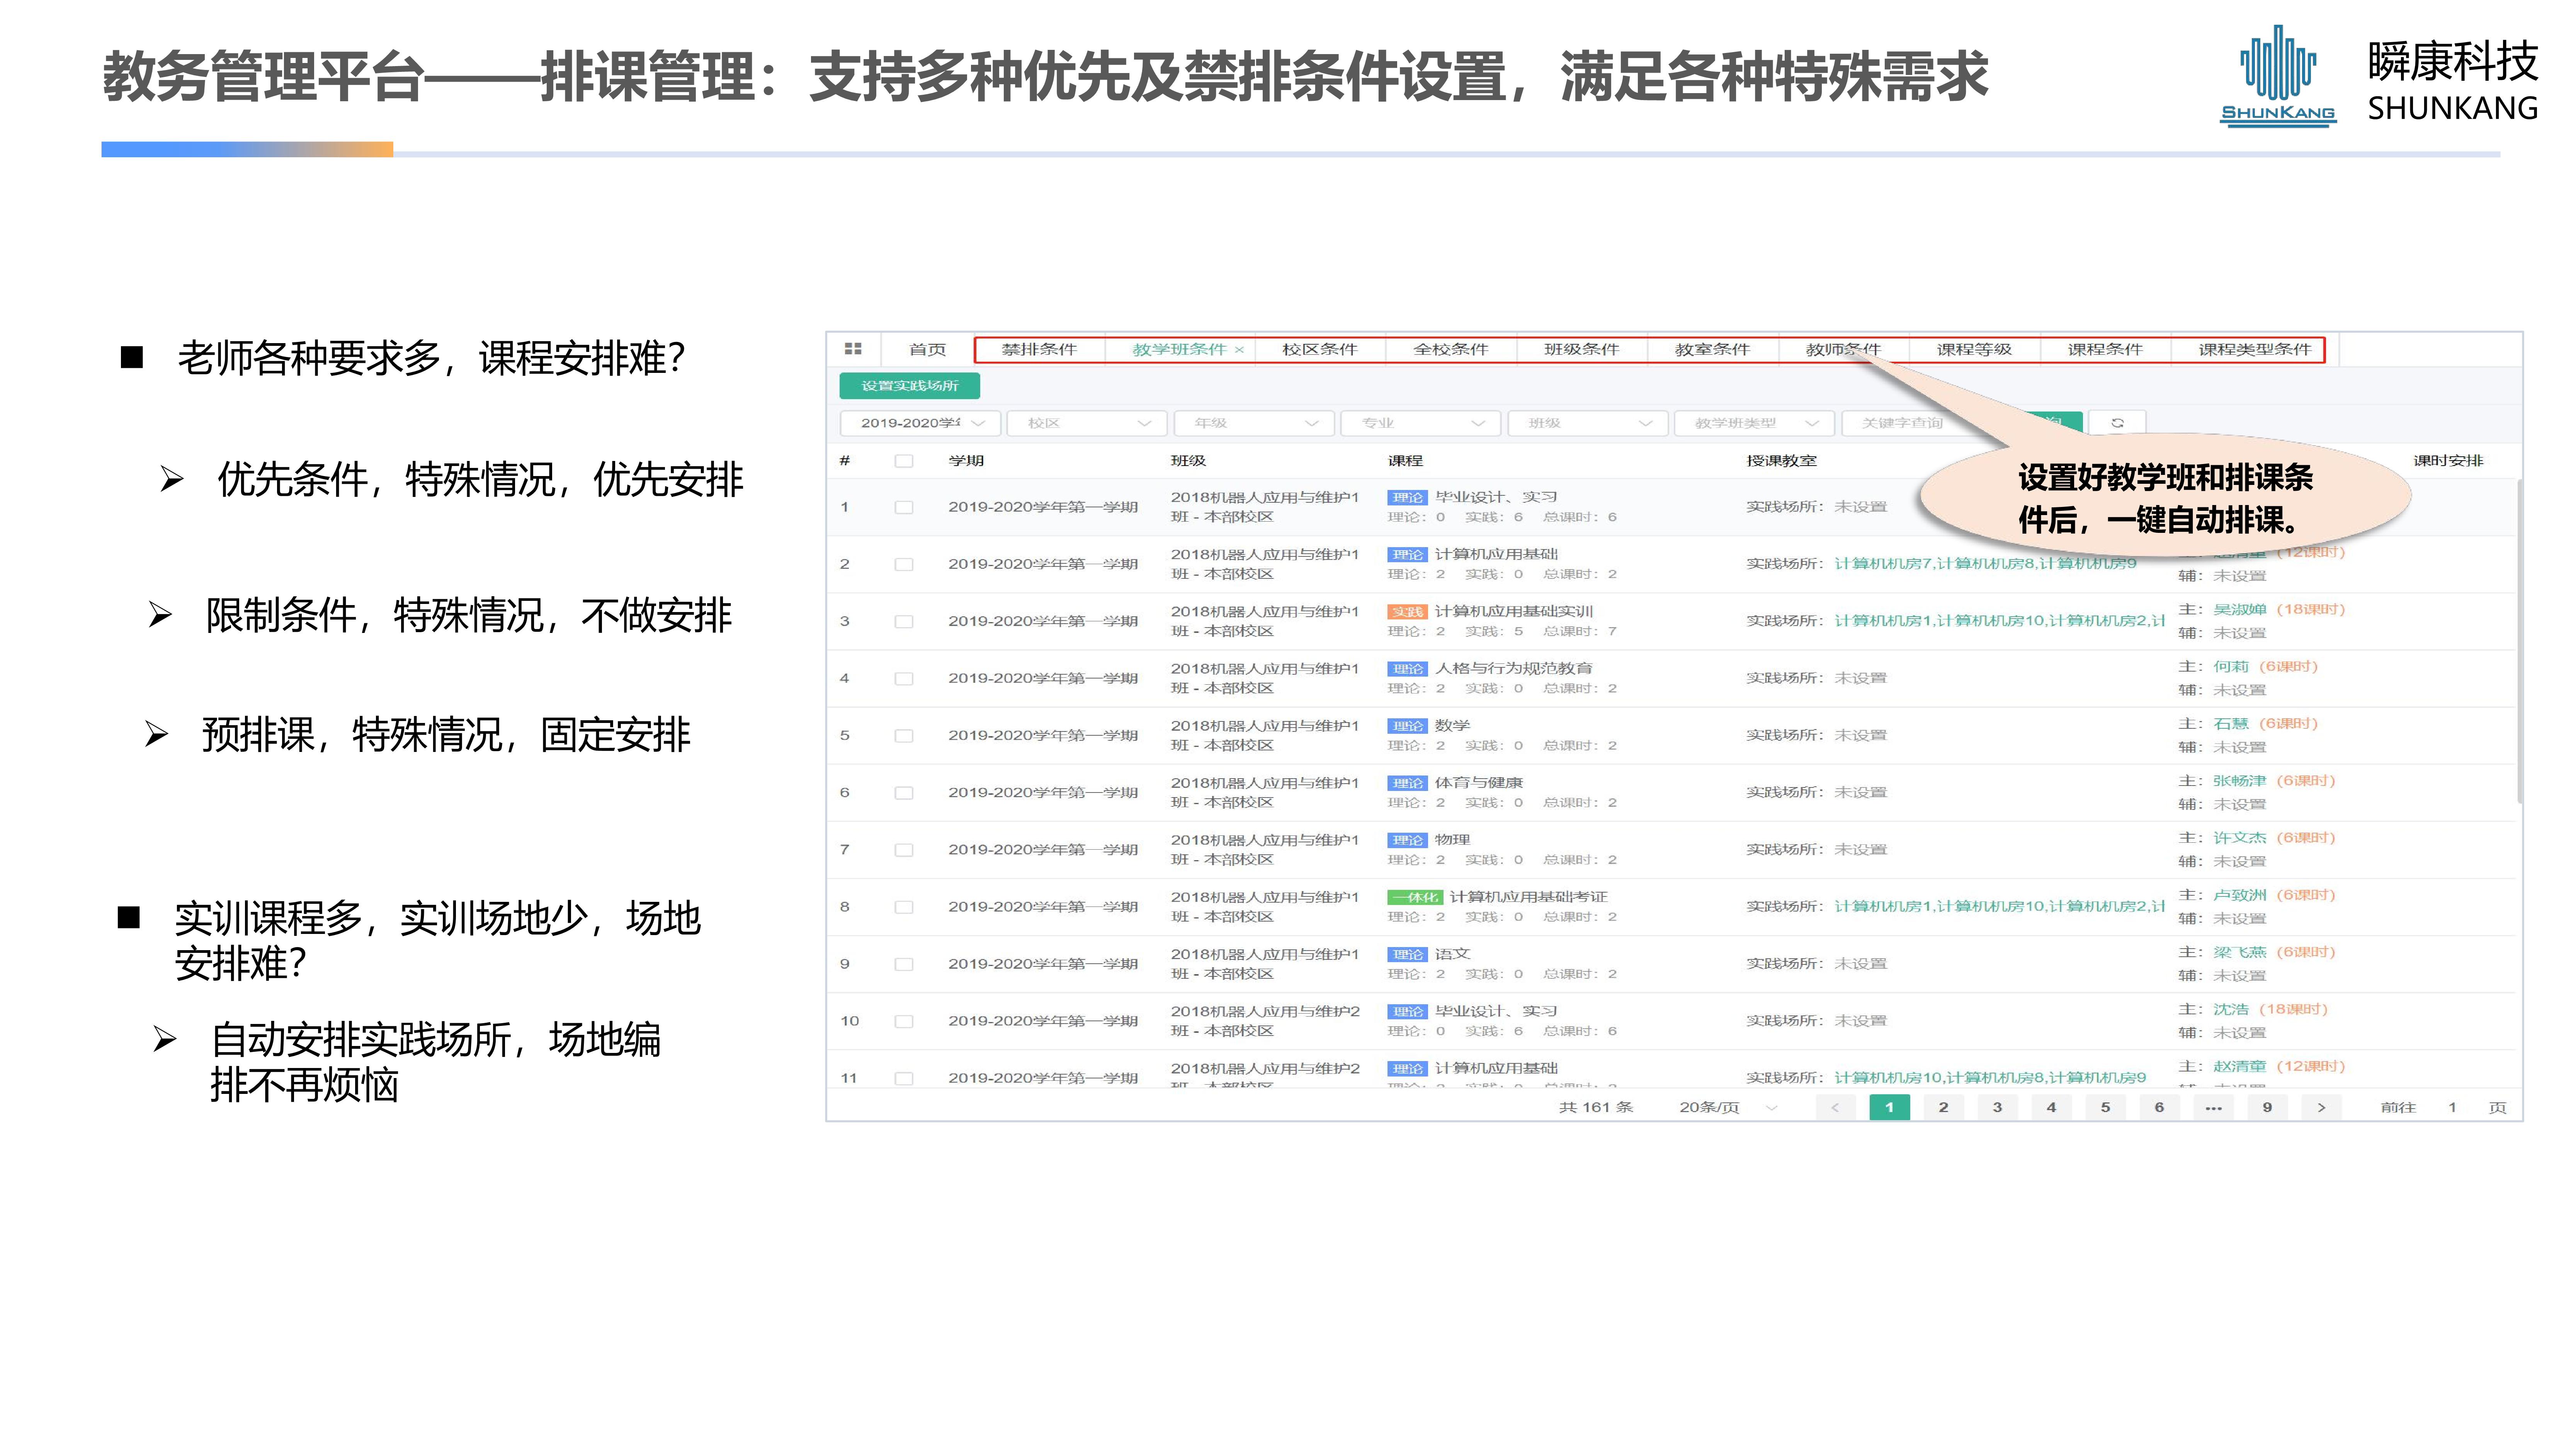2576x1449 pixels.
Task: Go to the next page arrow in pagination
Action: [x=2321, y=1107]
